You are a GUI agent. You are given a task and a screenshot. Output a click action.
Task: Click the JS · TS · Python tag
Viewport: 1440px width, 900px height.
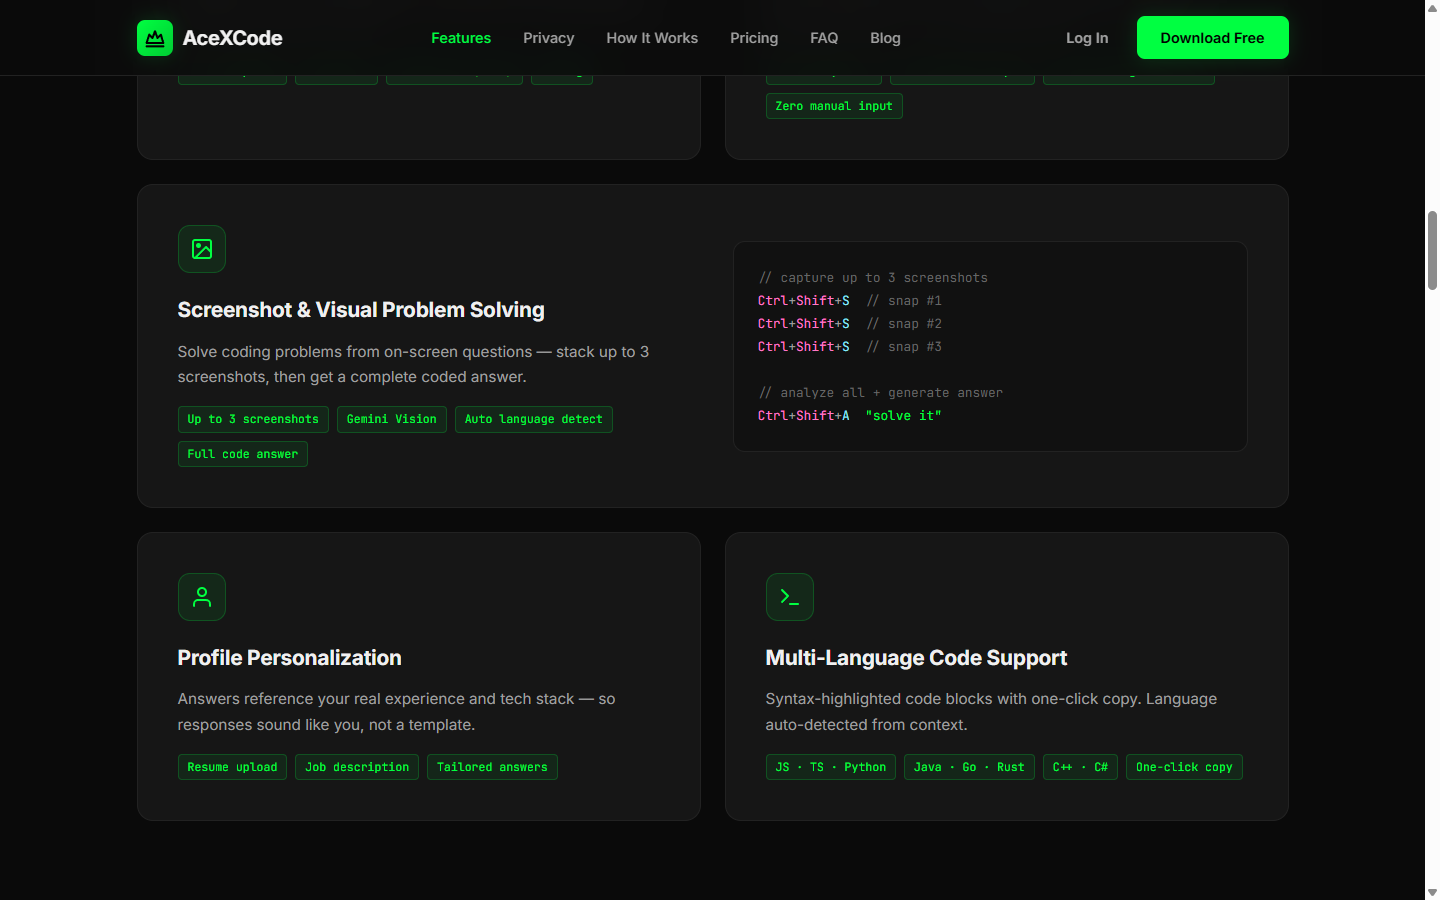(831, 767)
